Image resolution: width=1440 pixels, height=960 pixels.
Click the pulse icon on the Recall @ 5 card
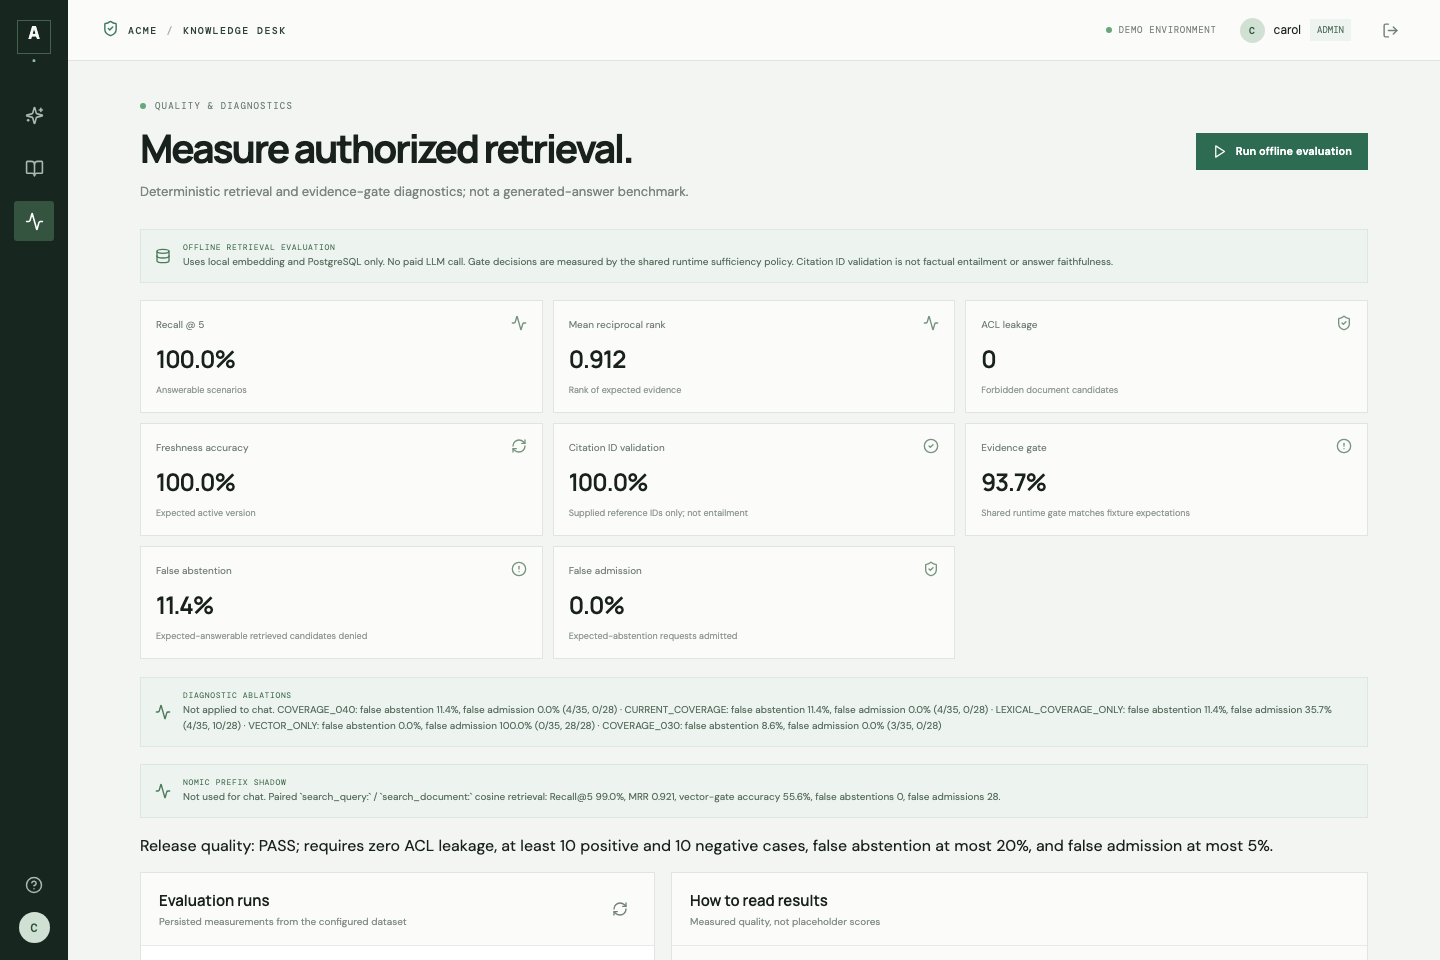click(519, 323)
